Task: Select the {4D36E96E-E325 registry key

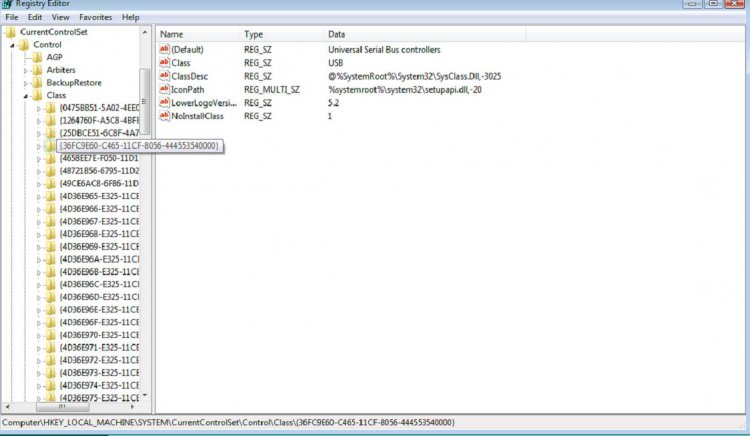Action: pyautogui.click(x=99, y=310)
